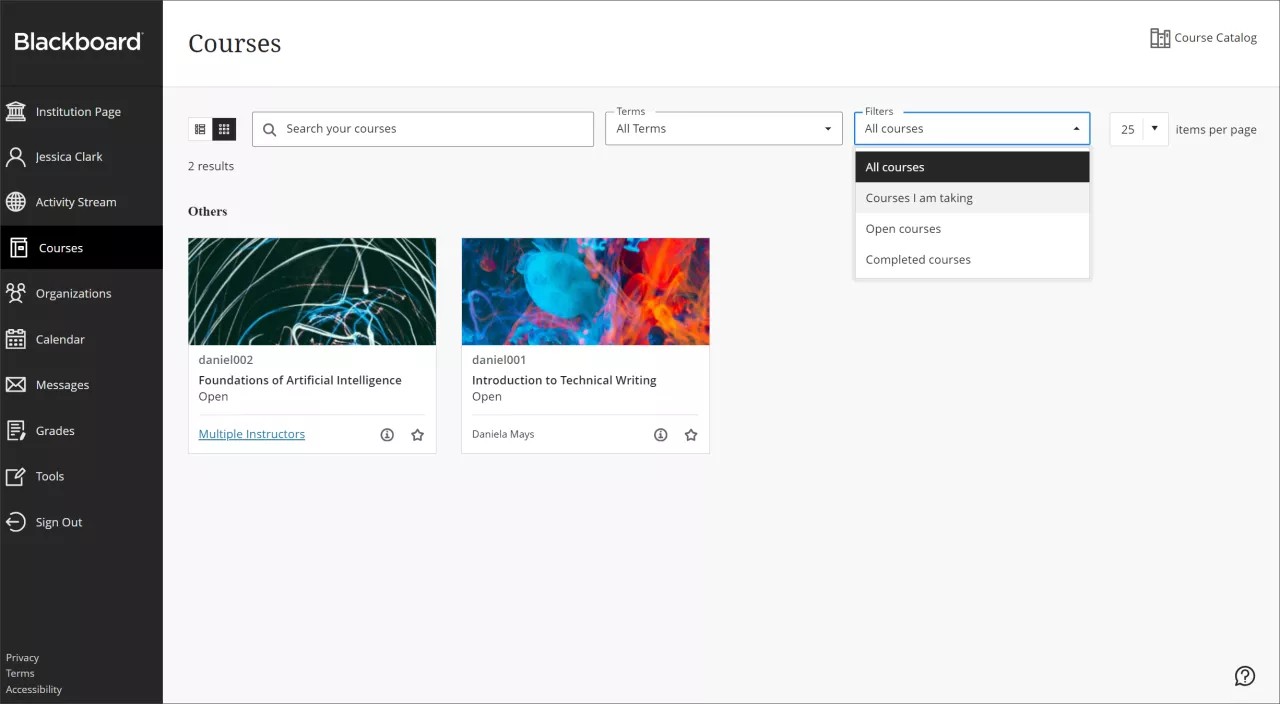
Task: Open the Accessibility page
Action: tap(33, 689)
